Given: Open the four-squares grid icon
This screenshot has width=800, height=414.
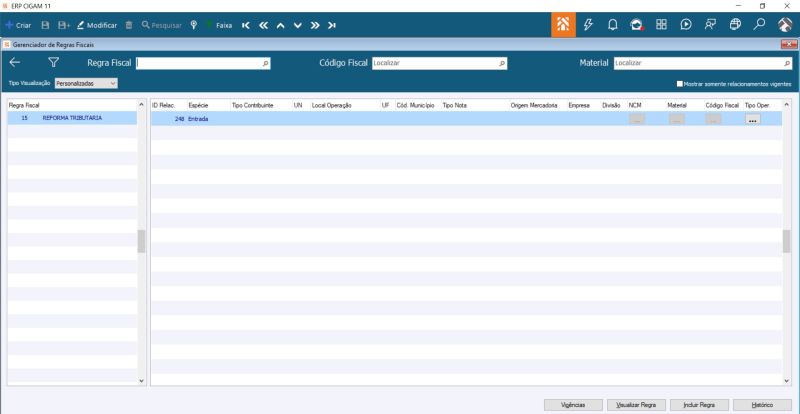Looking at the screenshot, I should tap(661, 25).
